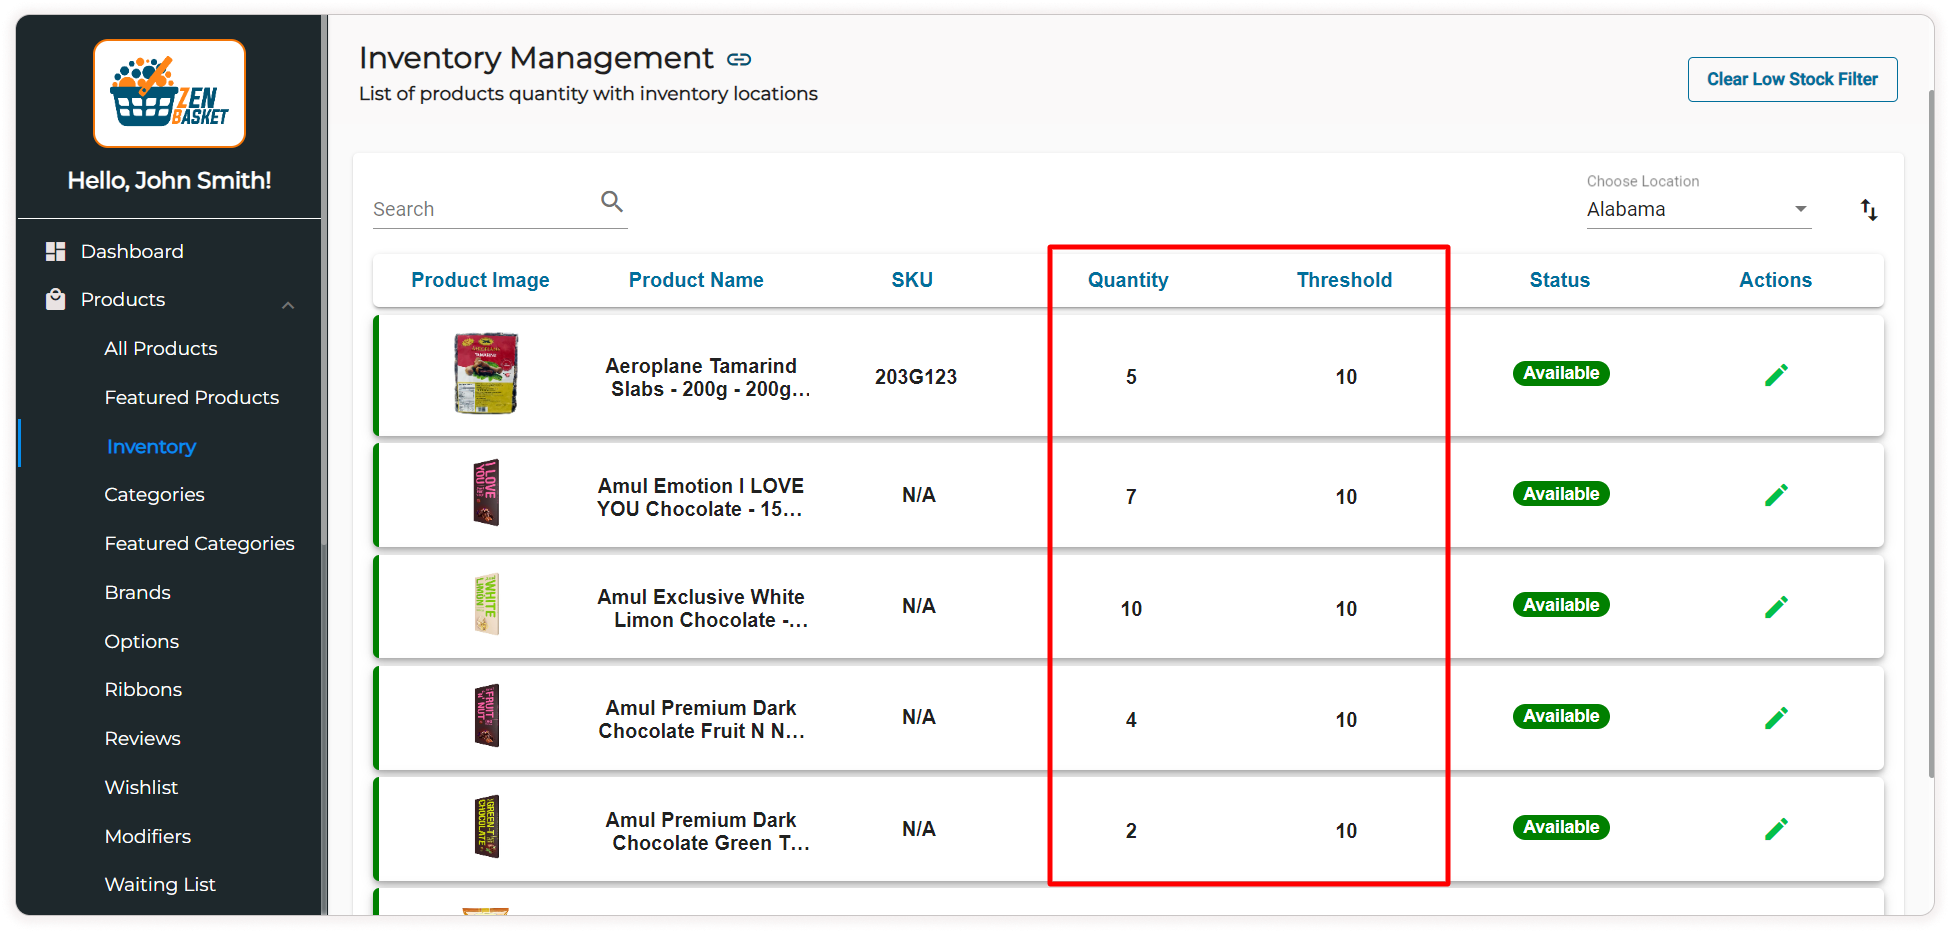Click the Status column header
Screen dimensions: 1950x932
click(x=1559, y=280)
